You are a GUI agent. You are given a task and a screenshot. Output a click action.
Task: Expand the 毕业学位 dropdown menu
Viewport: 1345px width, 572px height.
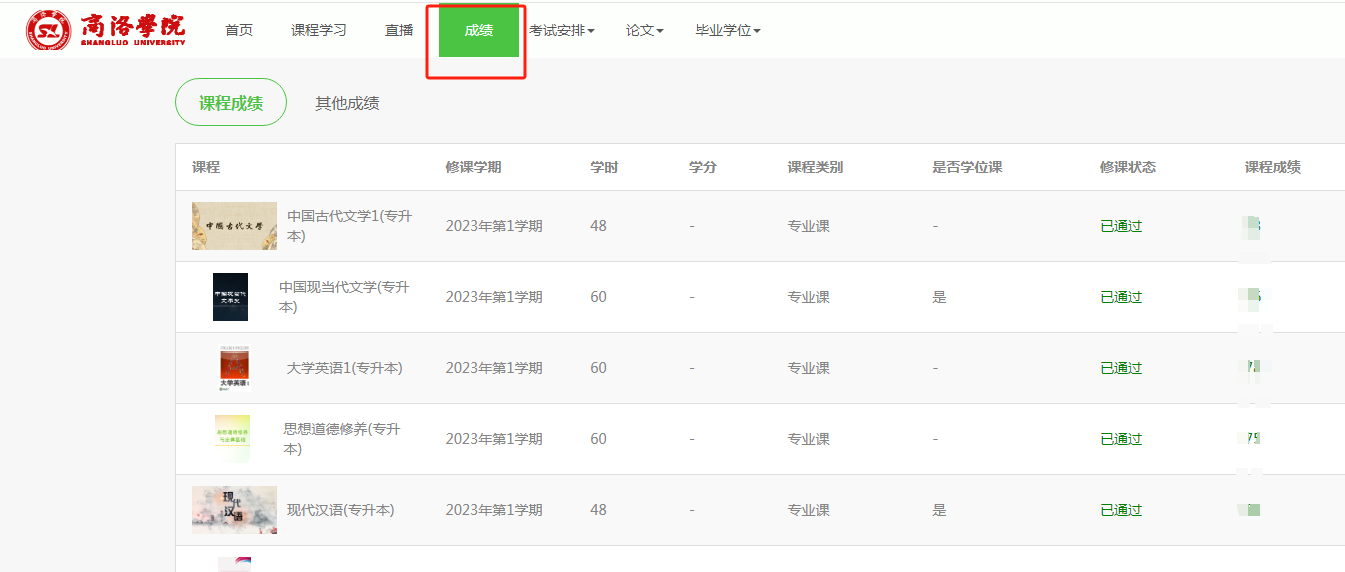coord(727,30)
